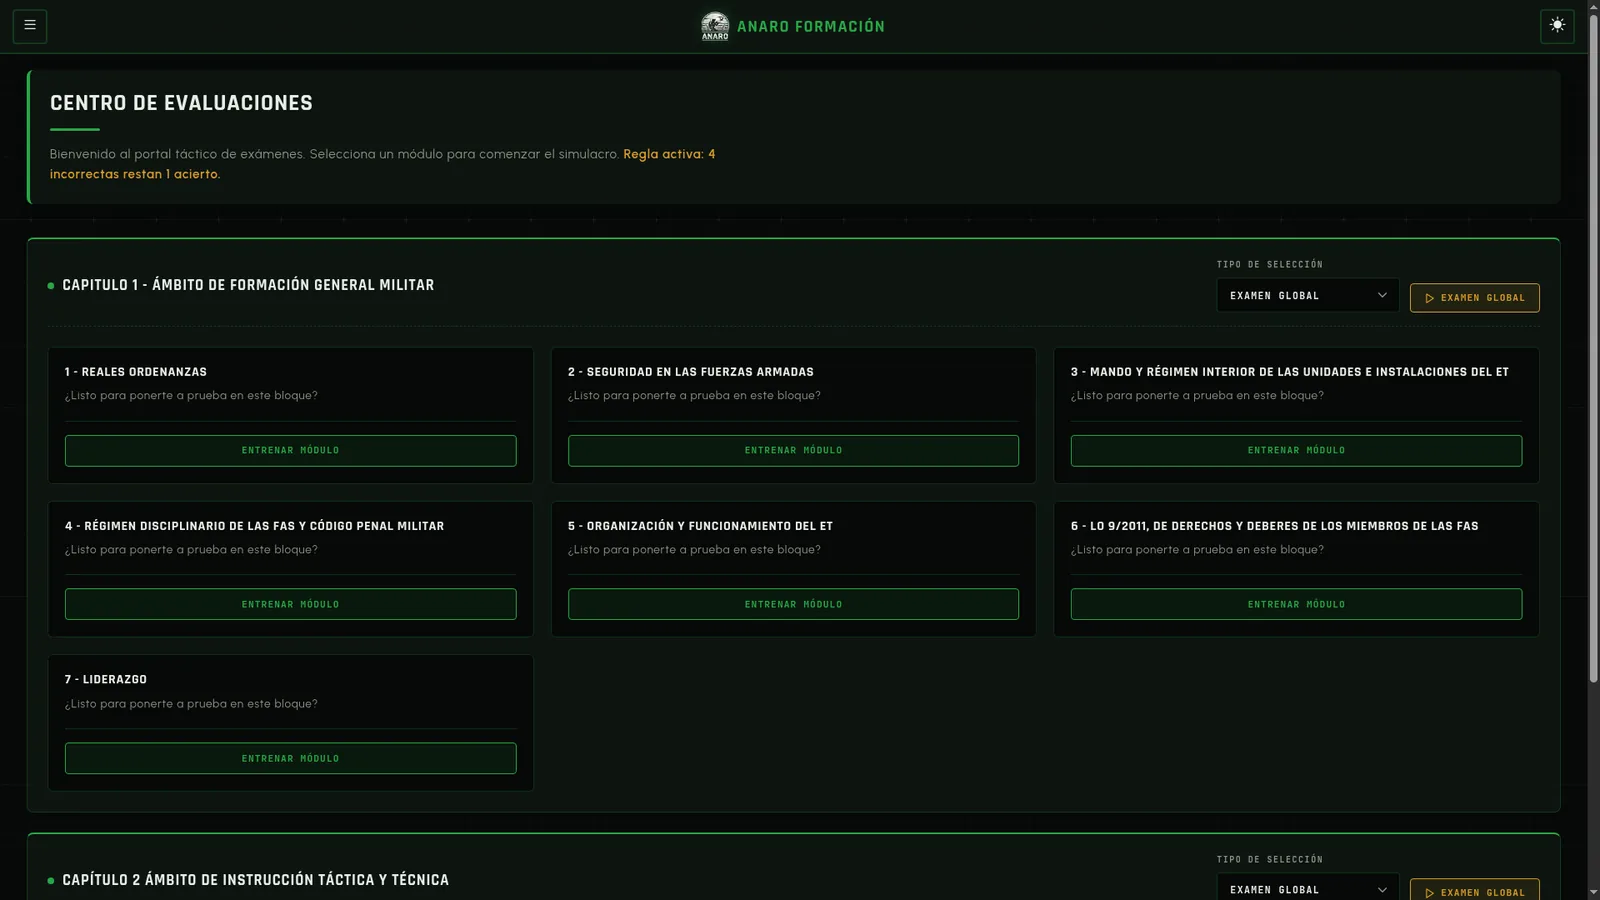
Task: Toggle light theme sun icon
Action: point(1557,26)
